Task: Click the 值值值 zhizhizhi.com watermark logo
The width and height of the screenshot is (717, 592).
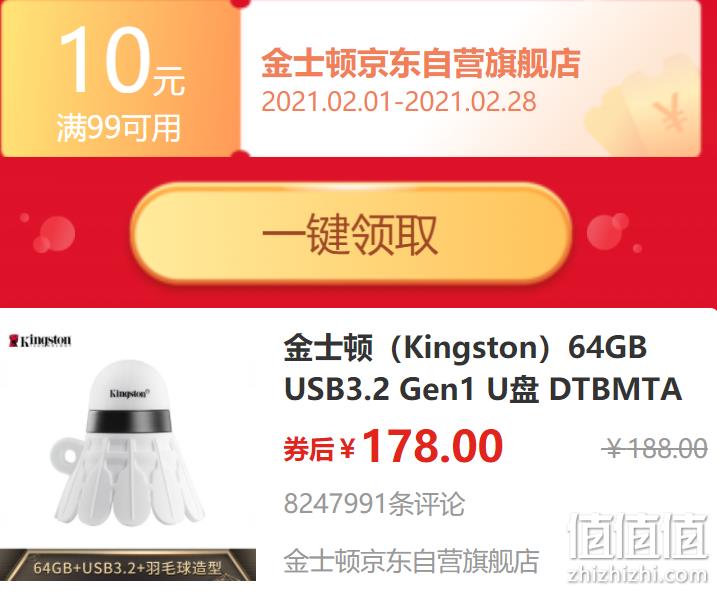Action: [637, 548]
